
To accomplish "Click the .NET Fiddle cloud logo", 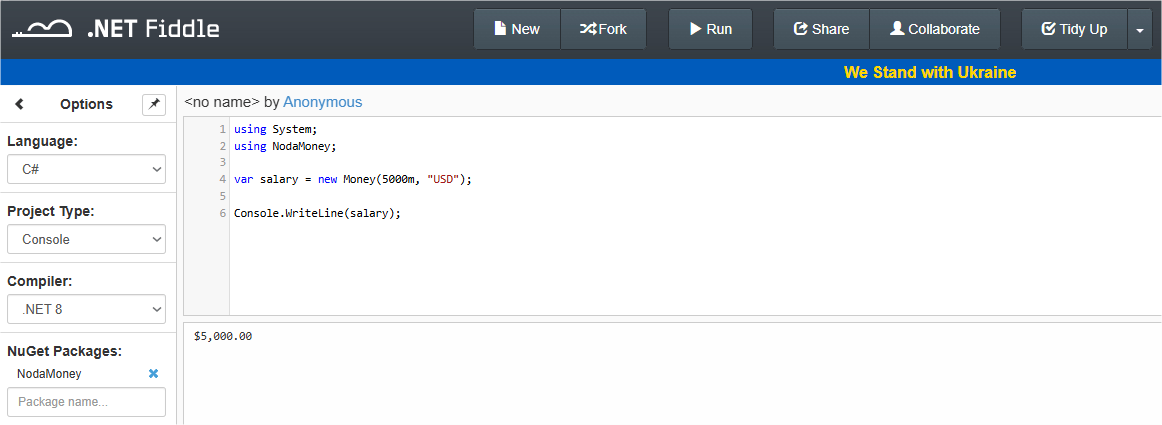I will pos(42,29).
